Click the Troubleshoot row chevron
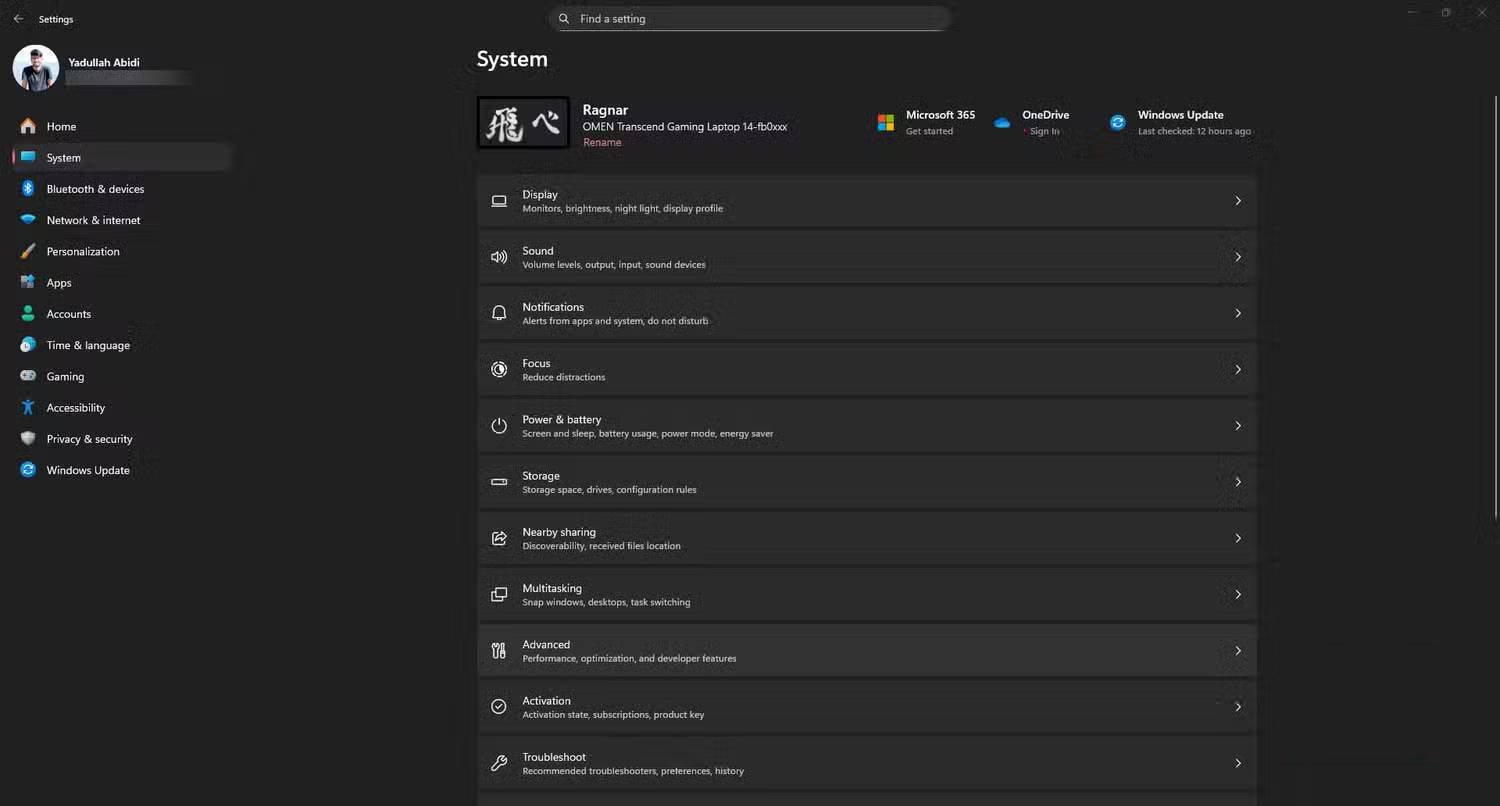 coord(1238,763)
